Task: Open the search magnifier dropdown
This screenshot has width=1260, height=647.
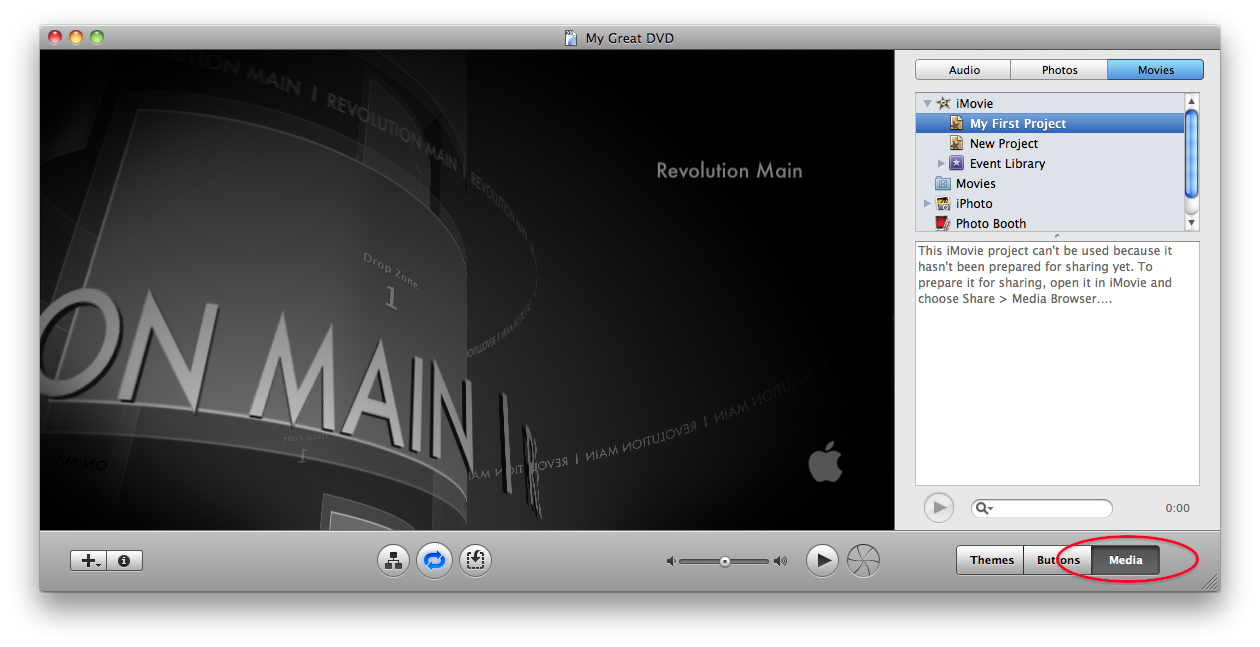Action: pyautogui.click(x=984, y=508)
